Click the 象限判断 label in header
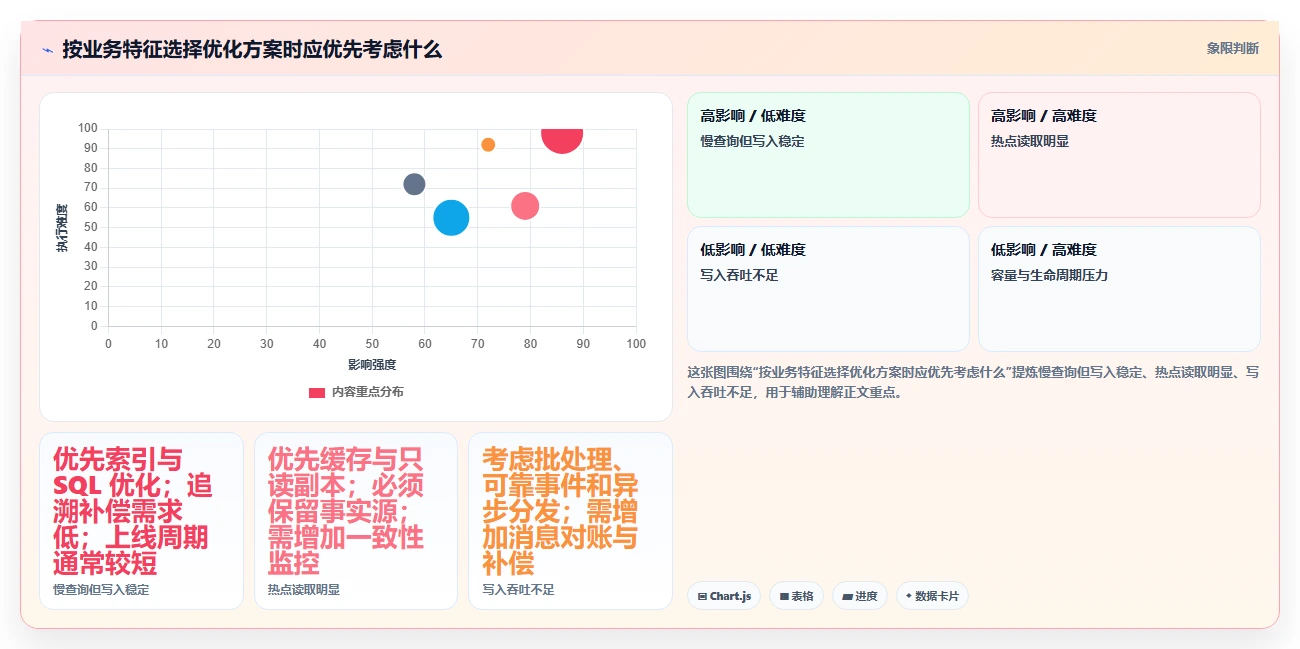The width and height of the screenshot is (1300, 649). coord(1232,48)
